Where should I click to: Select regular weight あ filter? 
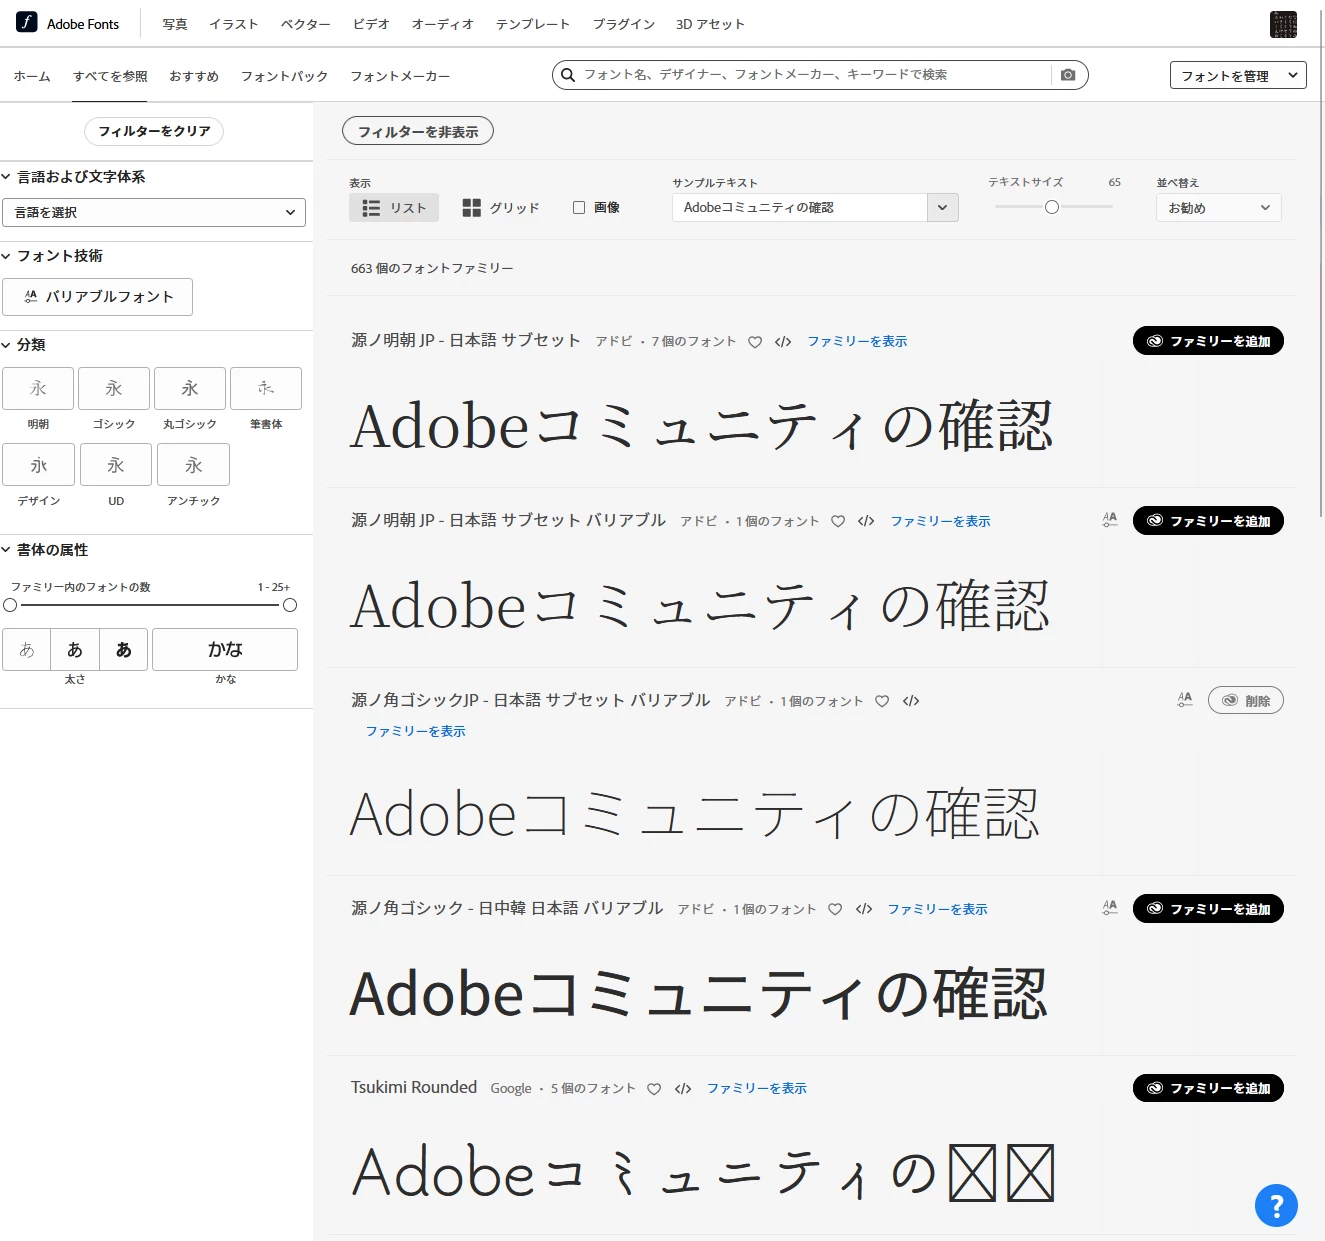click(x=75, y=650)
